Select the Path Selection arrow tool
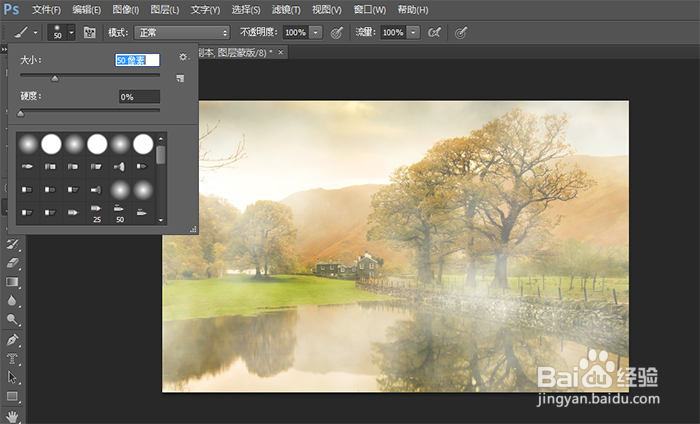Viewport: 700px width, 424px height. (12, 378)
